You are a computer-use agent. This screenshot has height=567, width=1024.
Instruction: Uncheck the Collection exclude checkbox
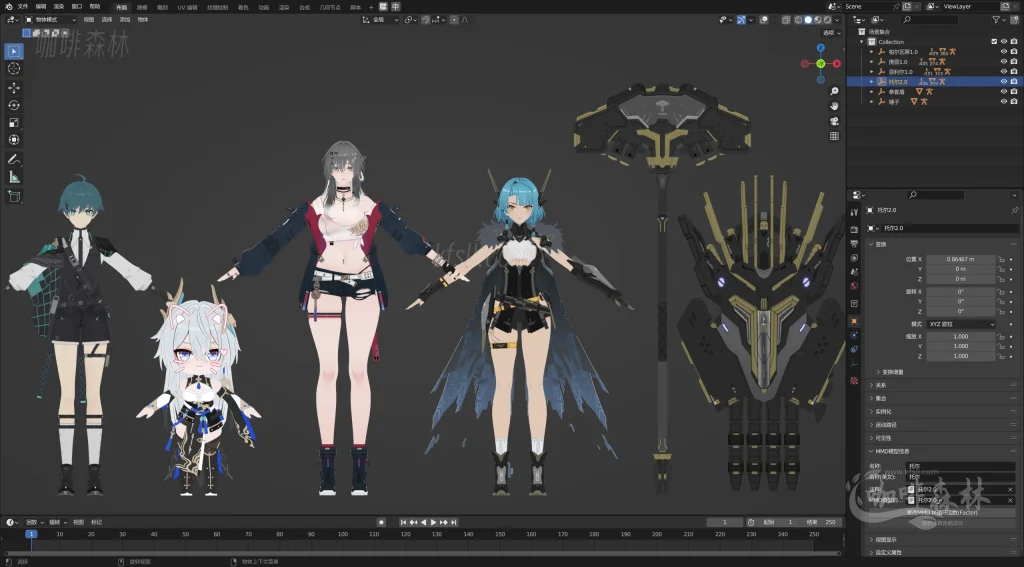995,42
